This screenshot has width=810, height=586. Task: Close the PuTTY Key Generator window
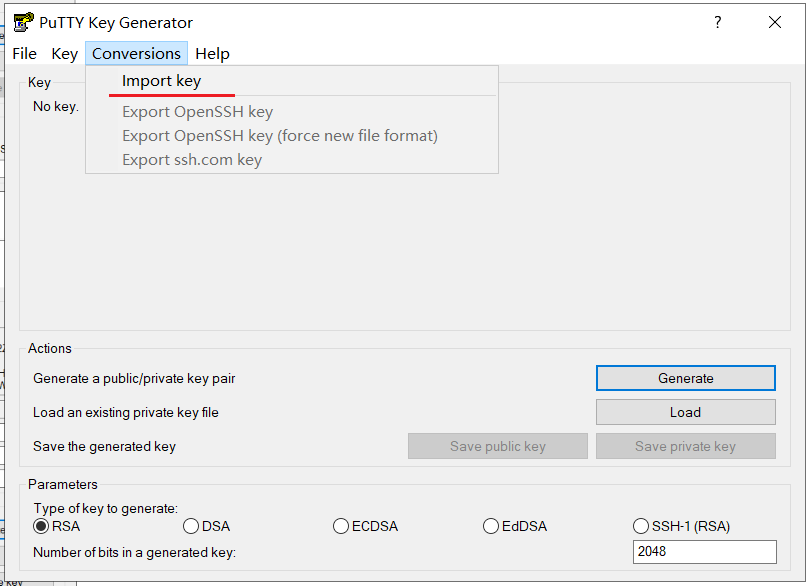(774, 22)
